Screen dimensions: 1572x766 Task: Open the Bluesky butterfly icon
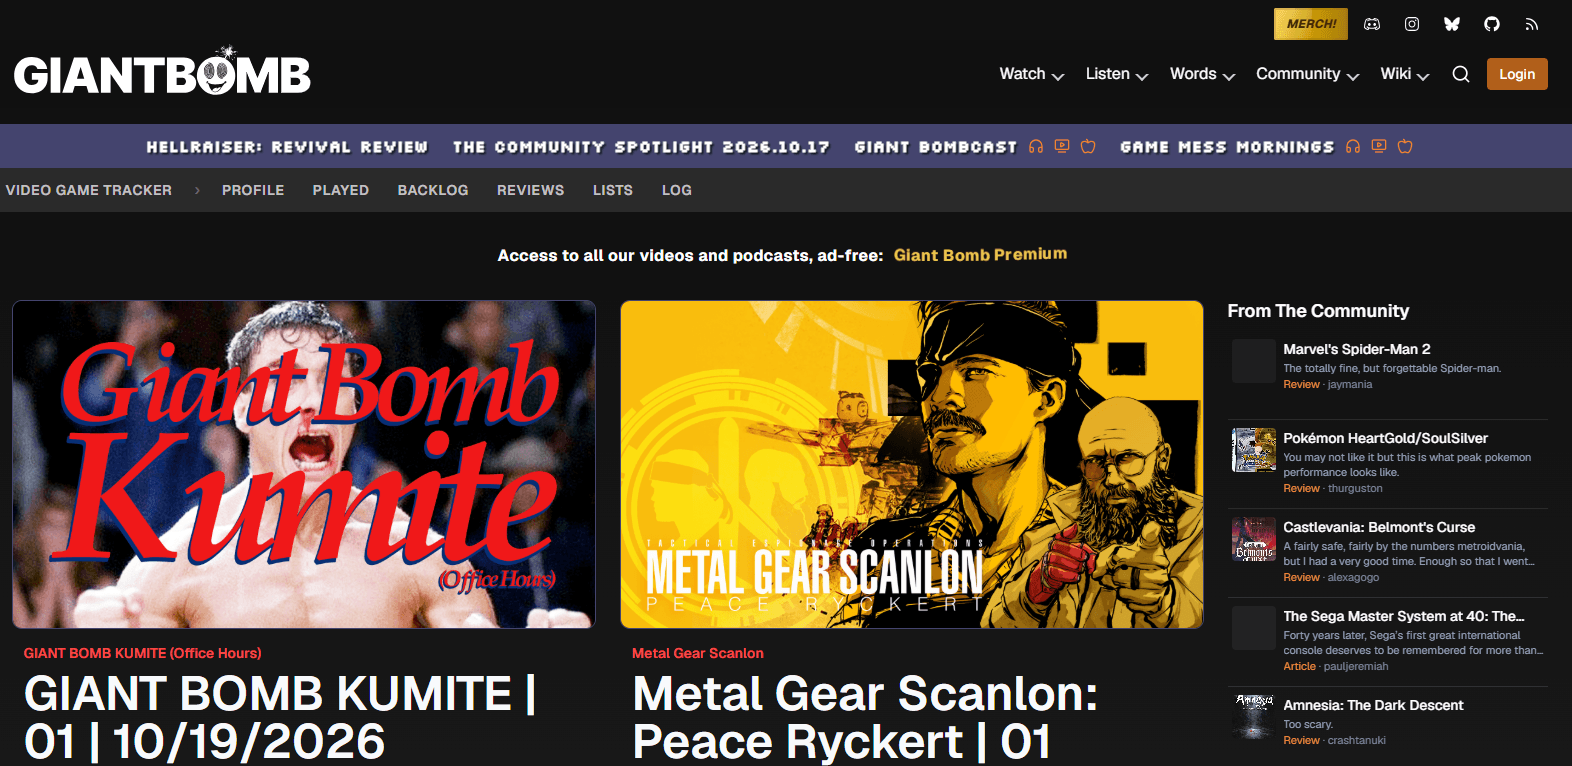click(x=1452, y=24)
